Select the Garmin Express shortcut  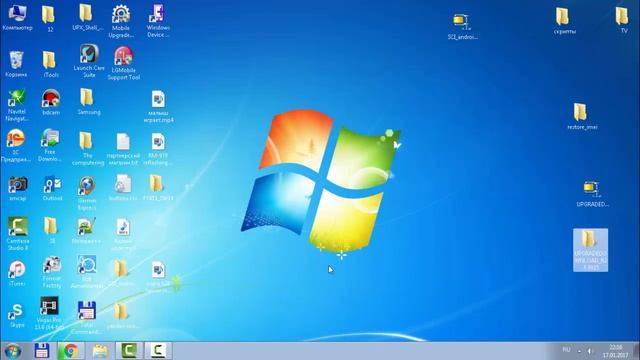coord(87,193)
